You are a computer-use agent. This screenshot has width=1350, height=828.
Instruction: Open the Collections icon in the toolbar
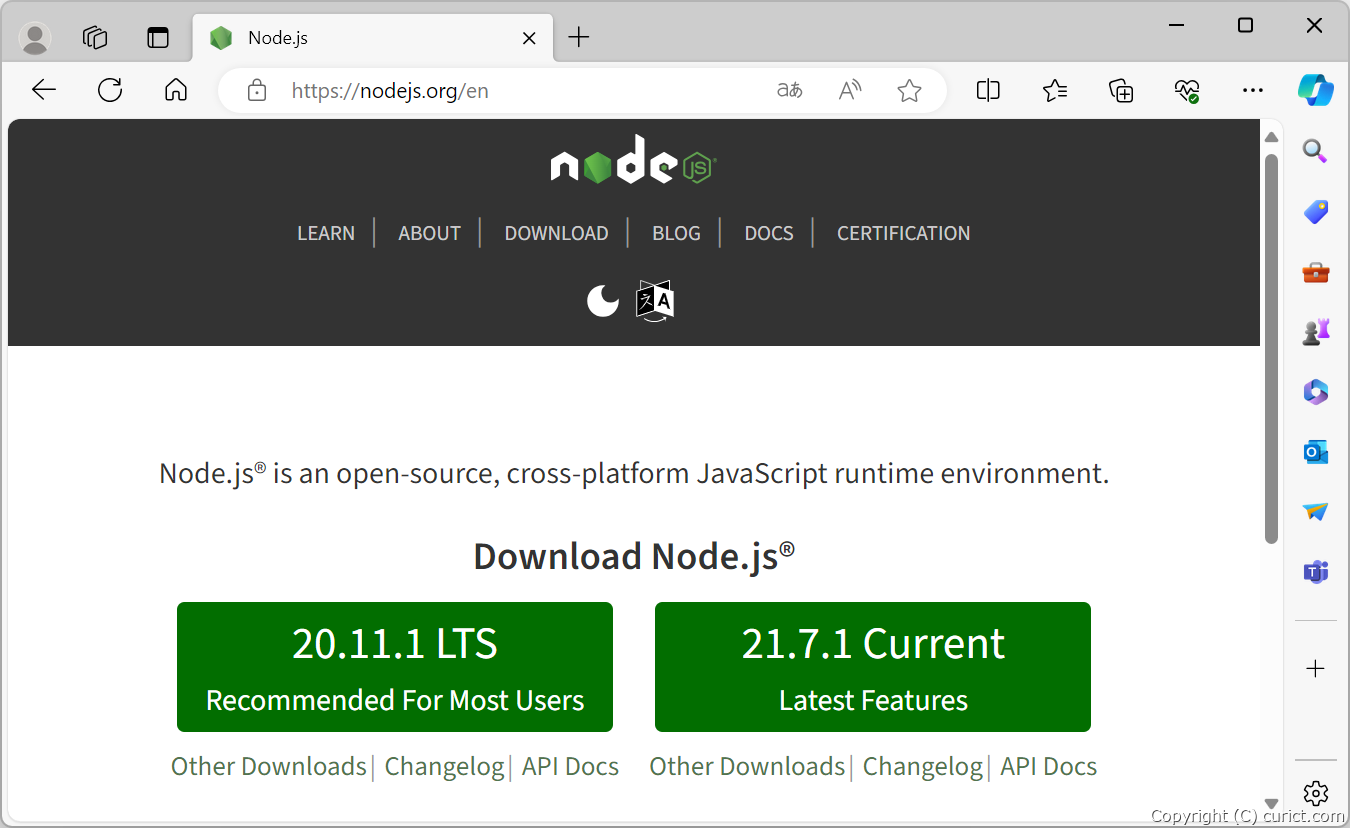(1121, 90)
